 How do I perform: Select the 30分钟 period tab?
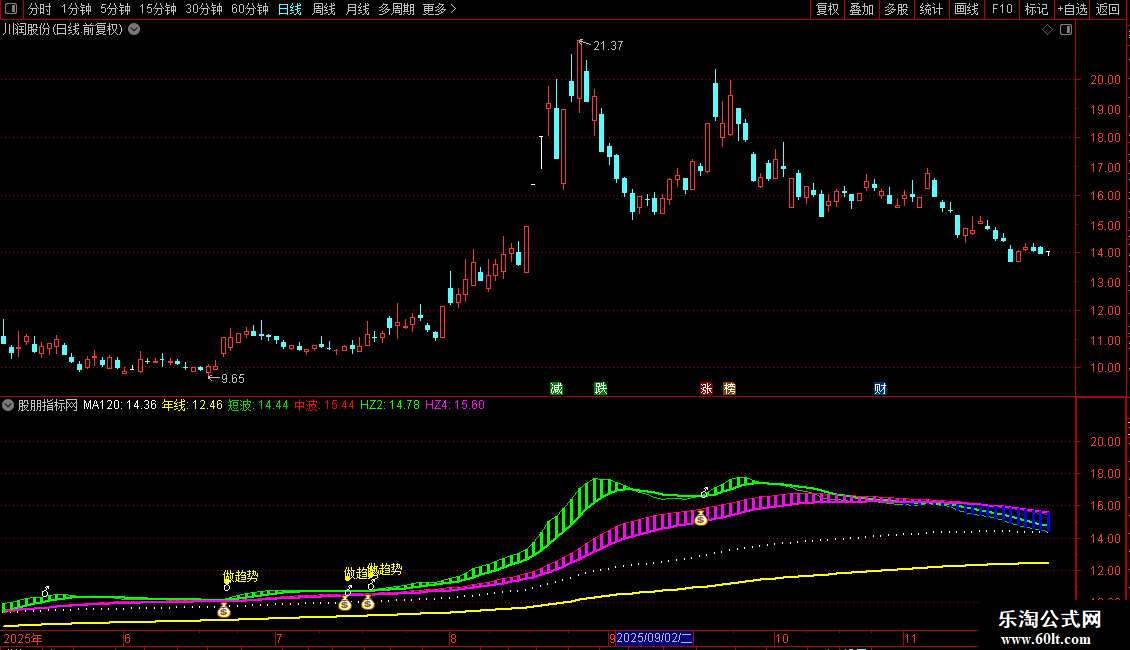click(204, 9)
